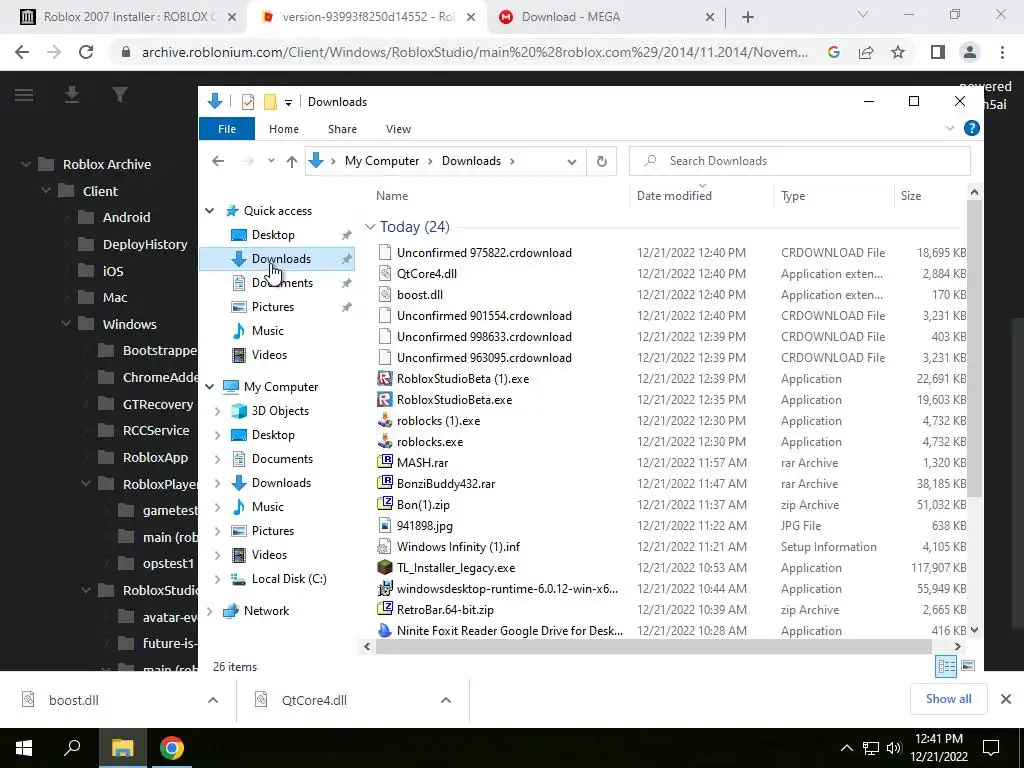Open taskbar search magnifier
The width and height of the screenshot is (1024, 768).
(72, 748)
